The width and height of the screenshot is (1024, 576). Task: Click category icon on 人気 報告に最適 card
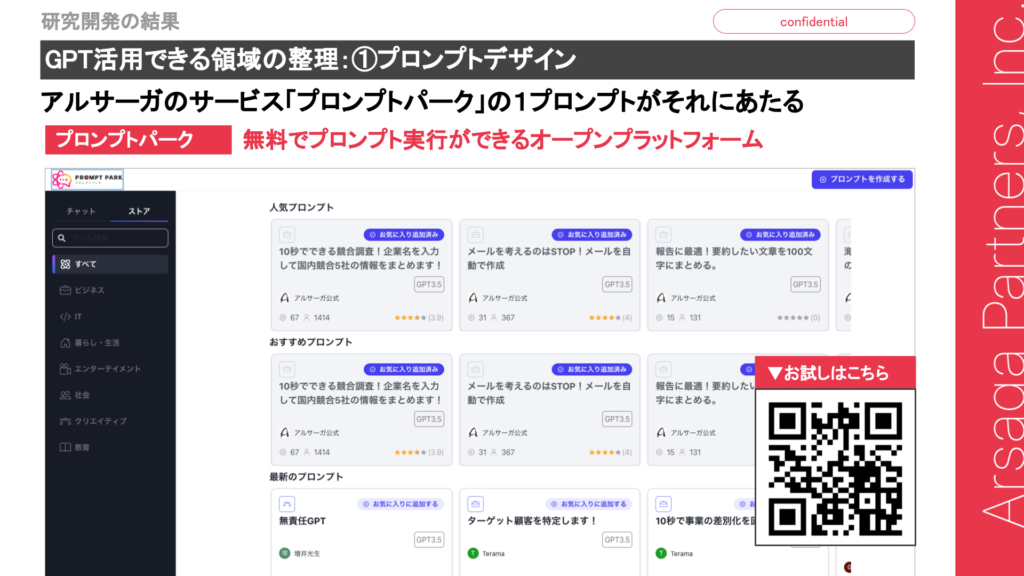[664, 234]
